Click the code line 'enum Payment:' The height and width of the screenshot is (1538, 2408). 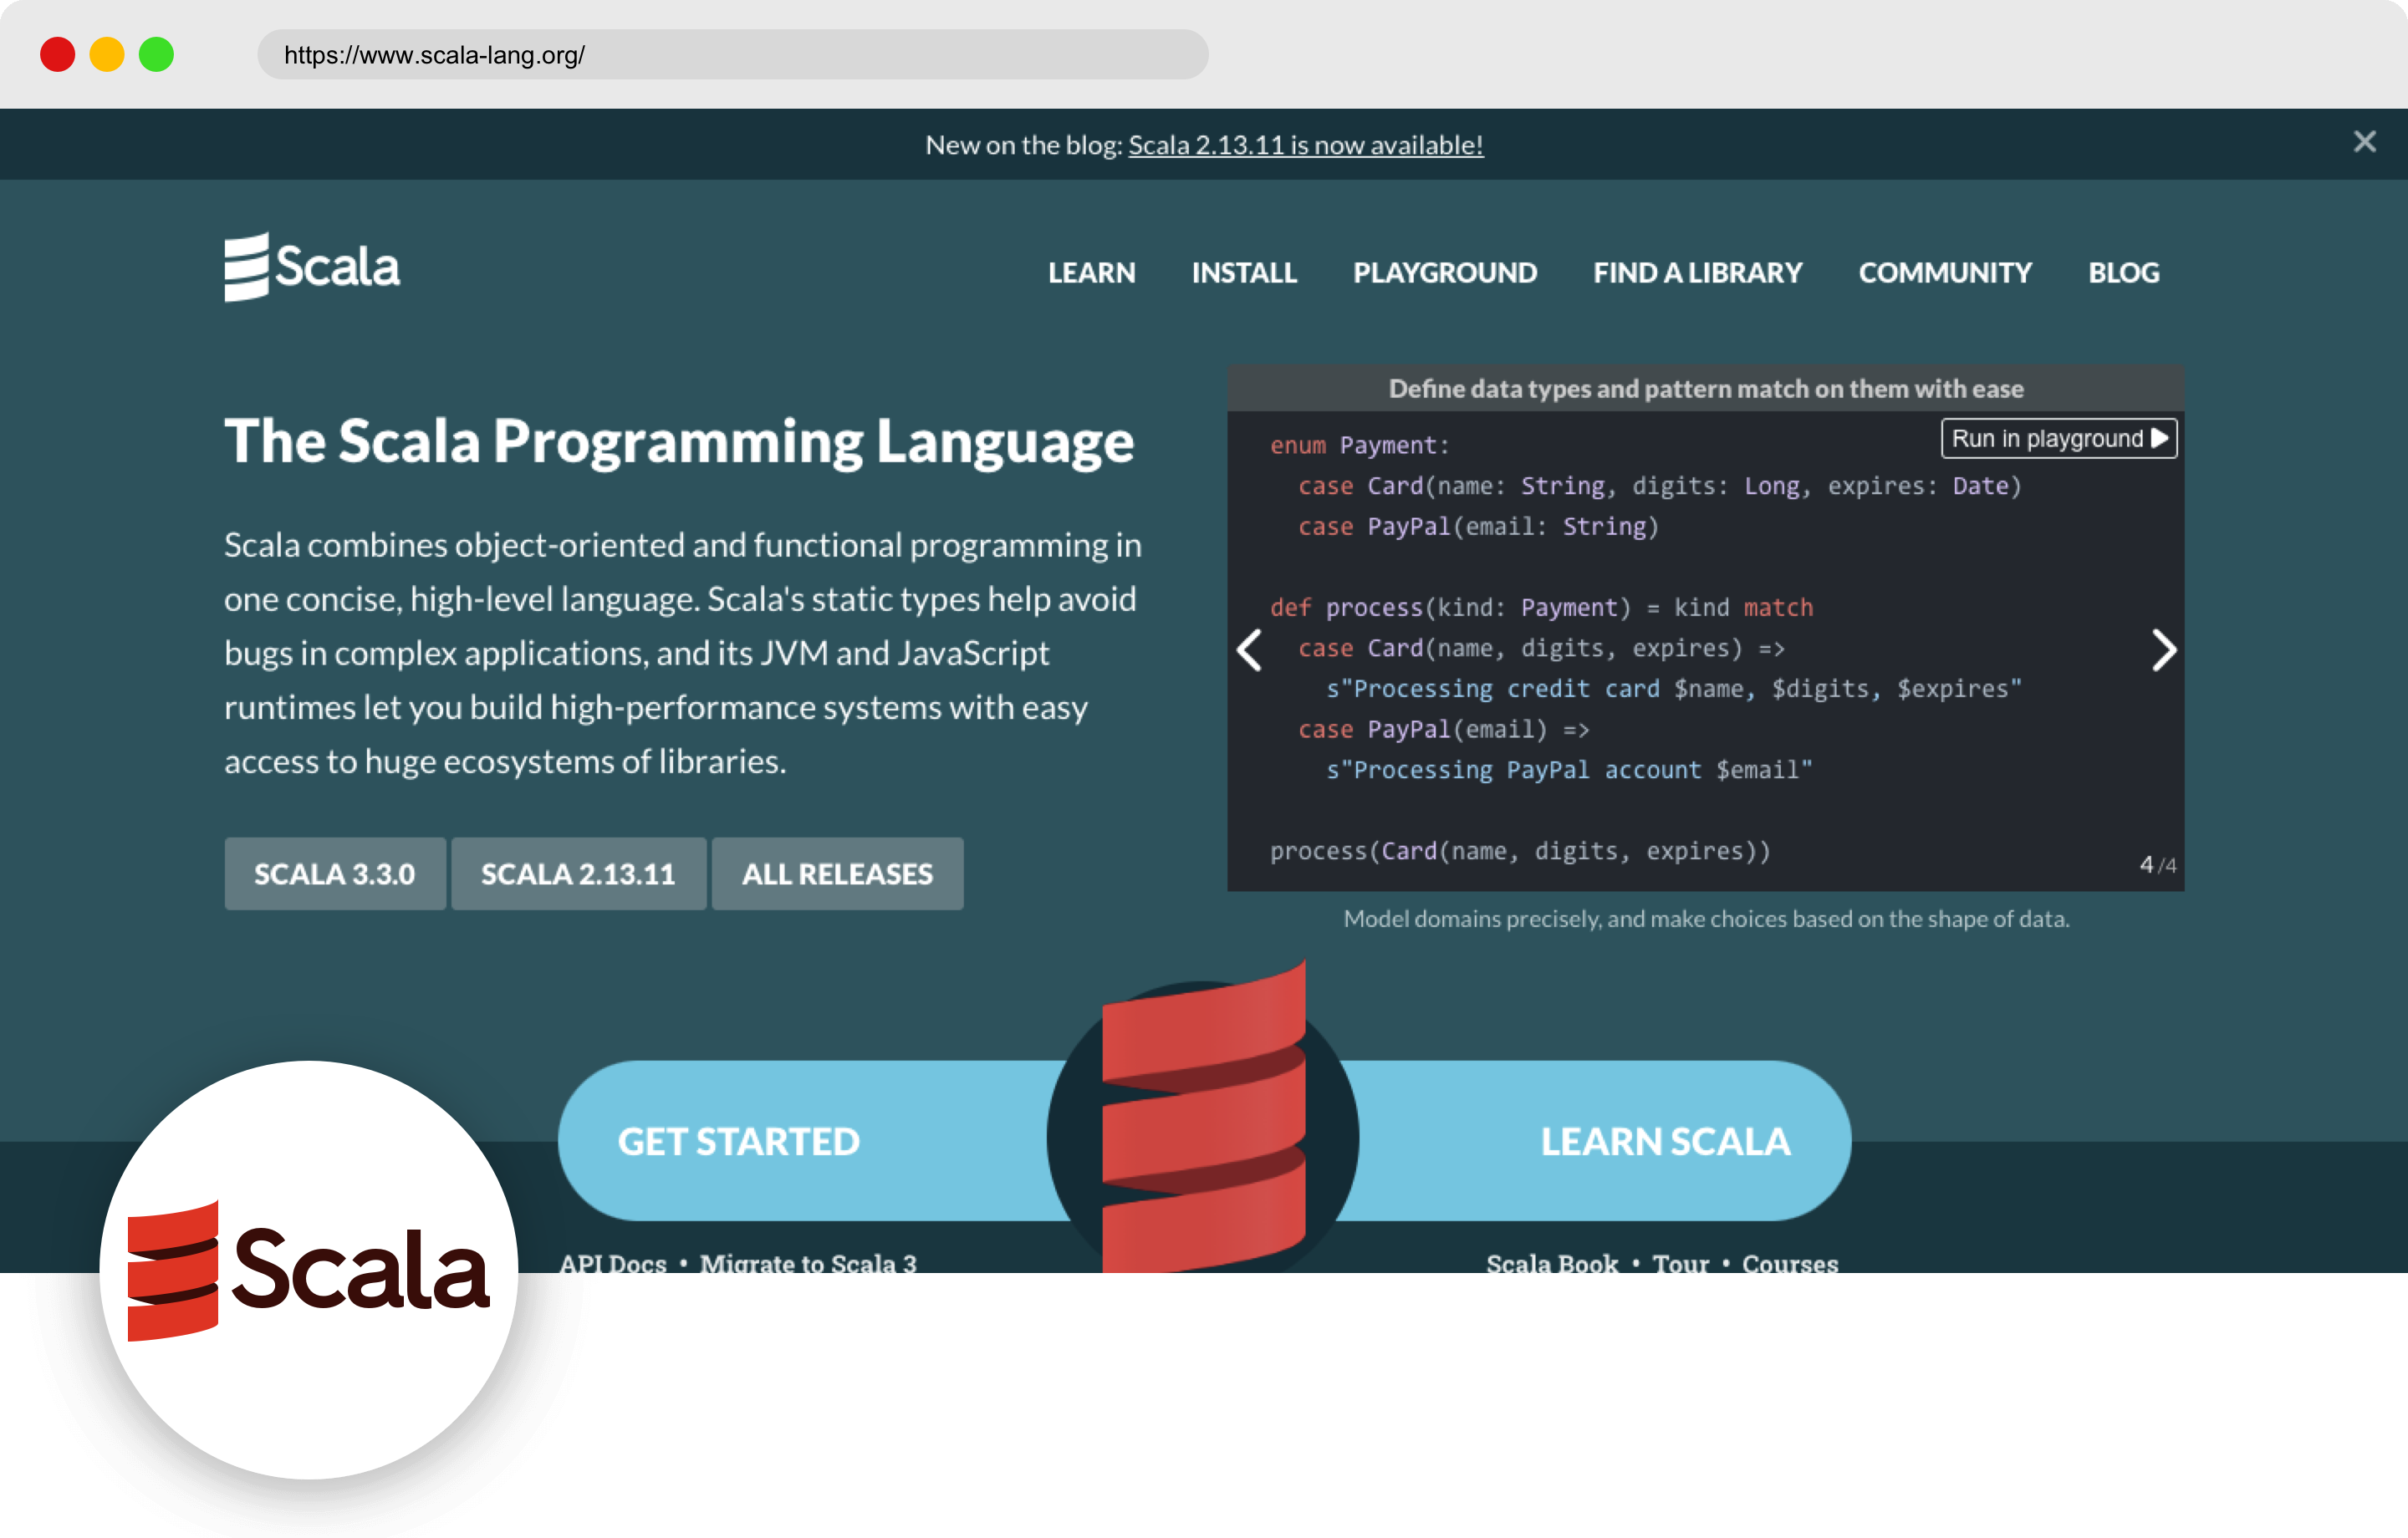click(1359, 446)
